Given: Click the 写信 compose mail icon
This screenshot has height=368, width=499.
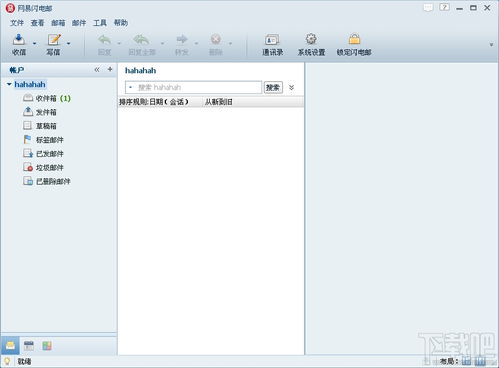Looking at the screenshot, I should click(x=54, y=39).
